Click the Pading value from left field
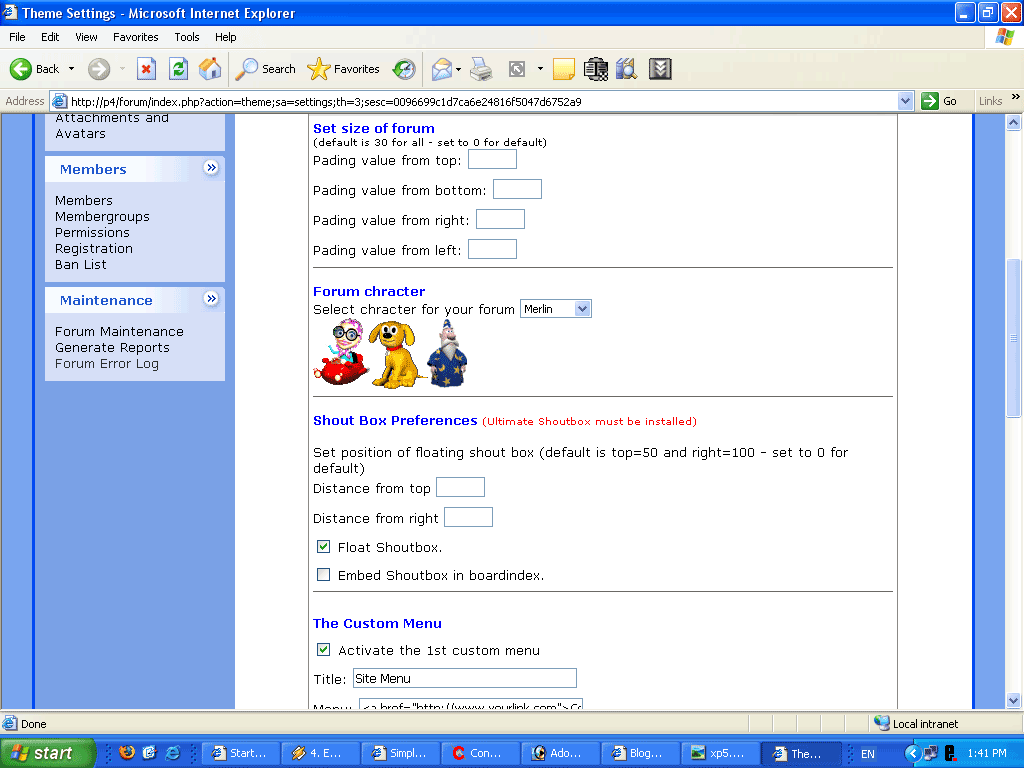The height and width of the screenshot is (768, 1024). pos(492,249)
